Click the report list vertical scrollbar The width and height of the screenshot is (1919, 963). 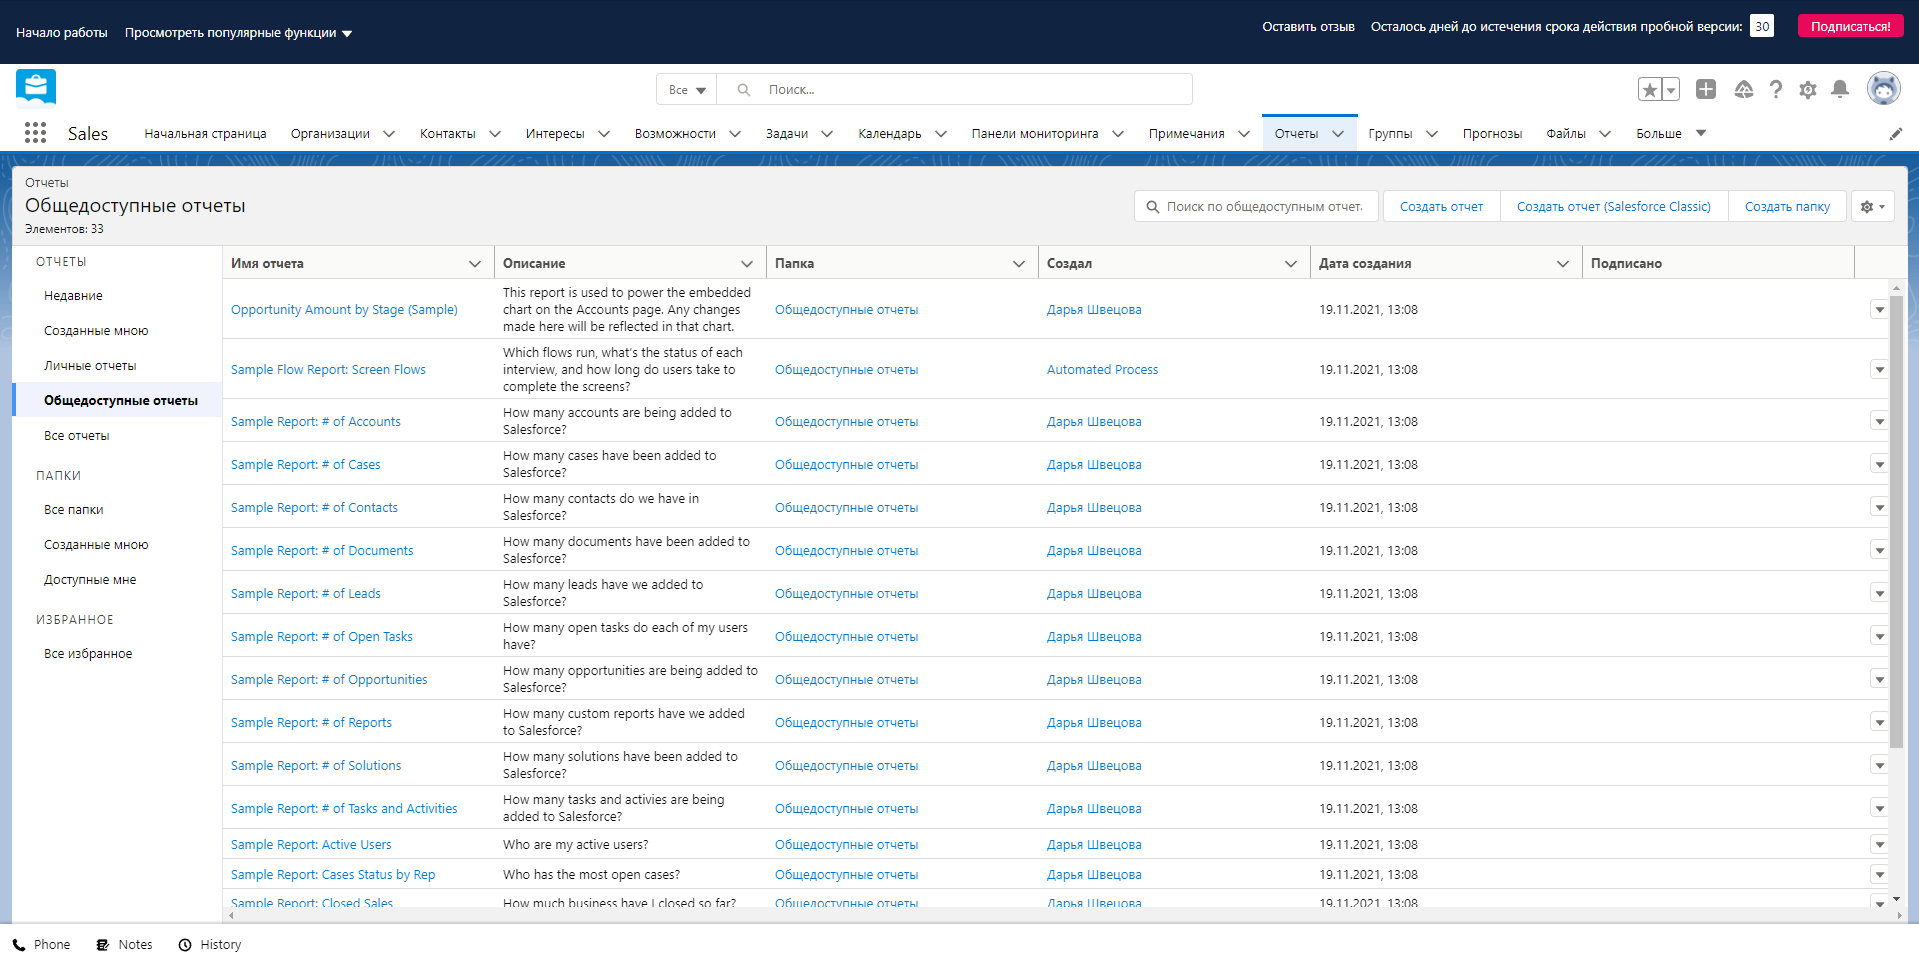[1896, 521]
